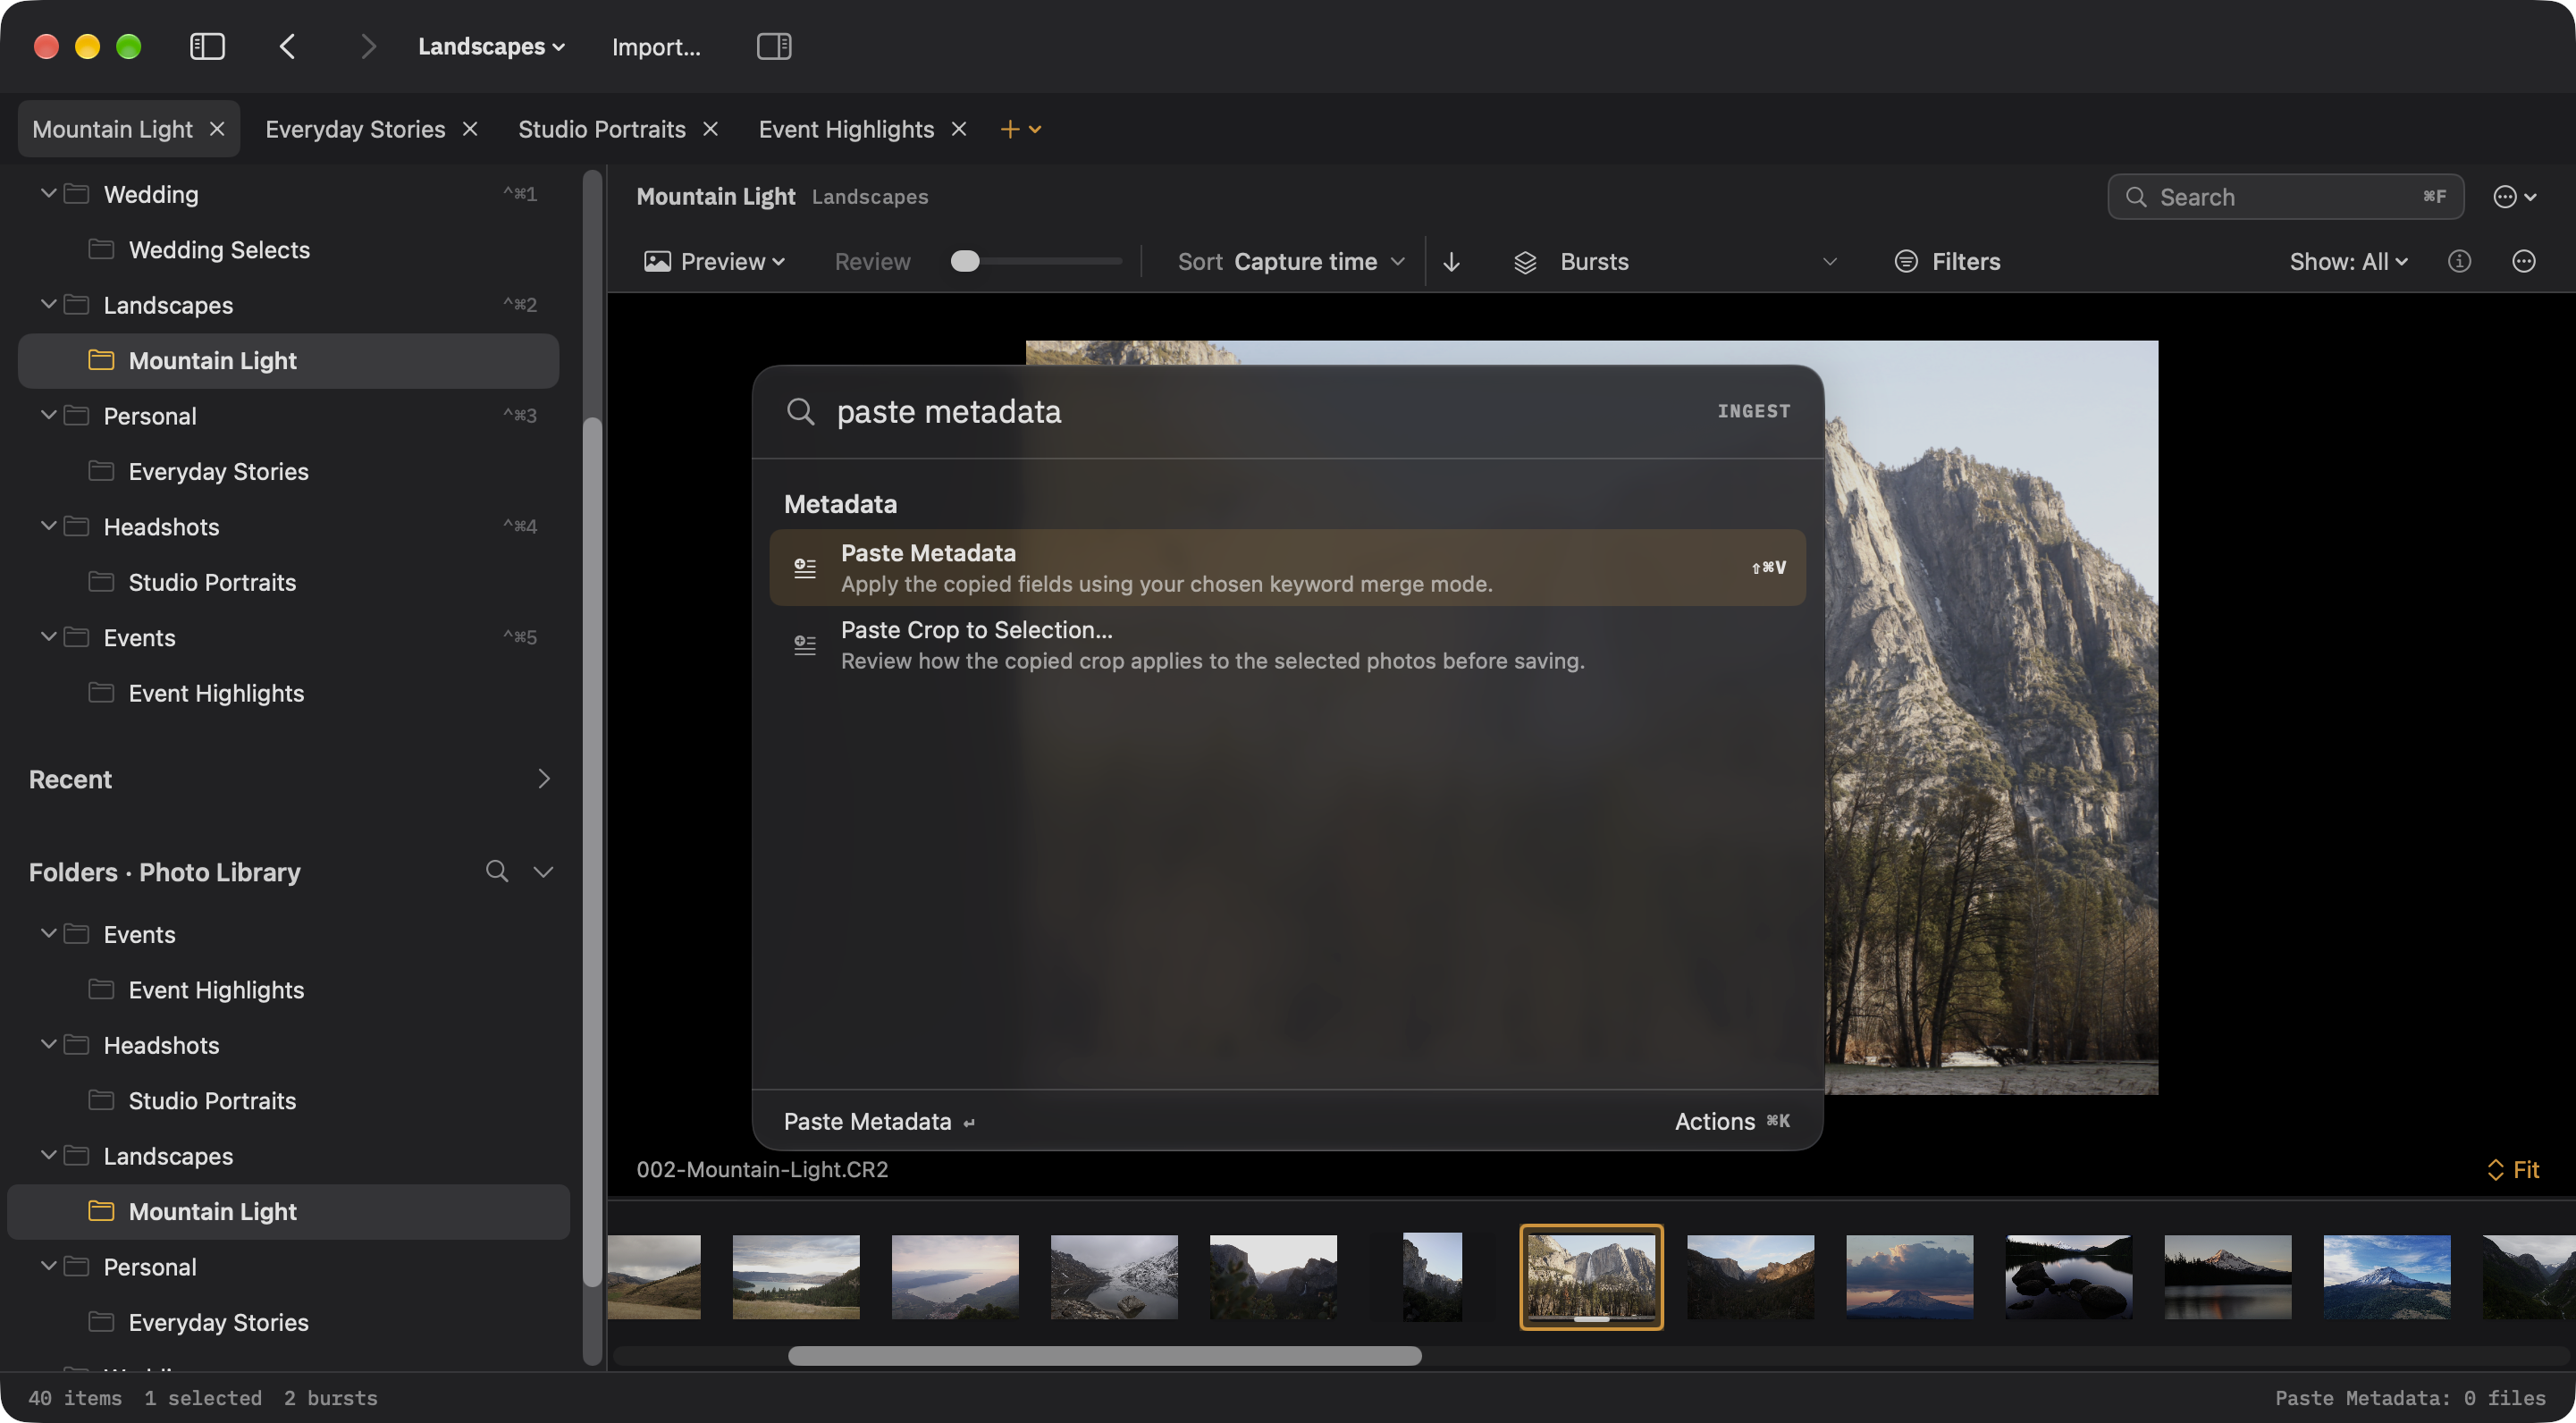
Task: Open the Show: All dropdown
Action: 2349,262
